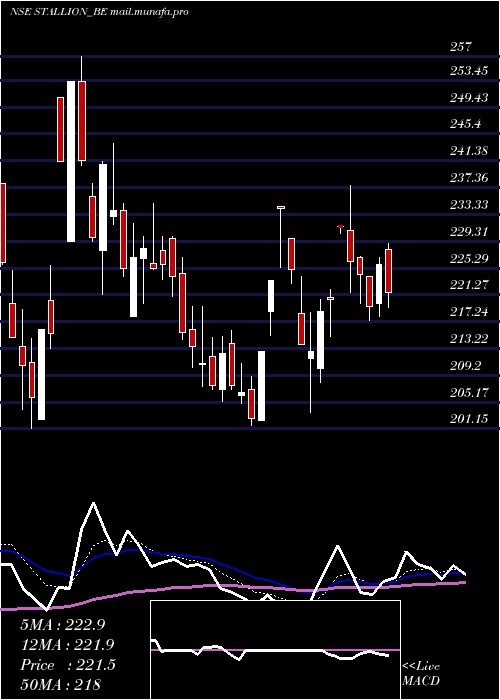
Task: Select the 249.43 price level label
Action: coord(469,97)
